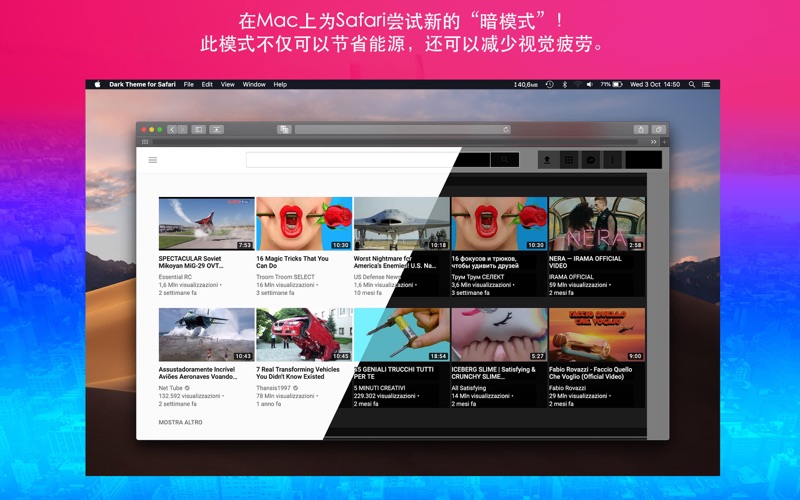Open the Net Tube channel link
800x500 pixels.
click(x=170, y=388)
